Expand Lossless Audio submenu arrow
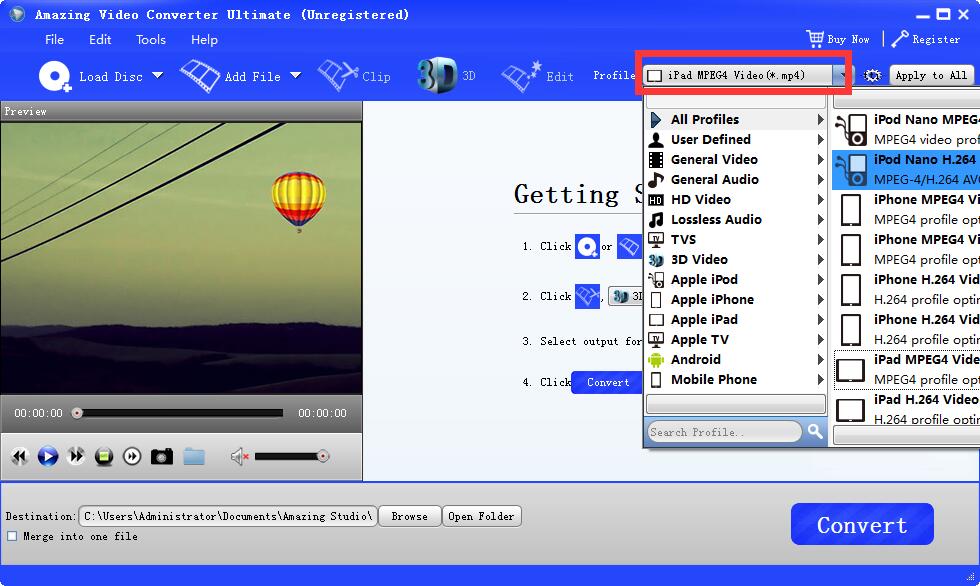This screenshot has height=586, width=980. click(820, 219)
